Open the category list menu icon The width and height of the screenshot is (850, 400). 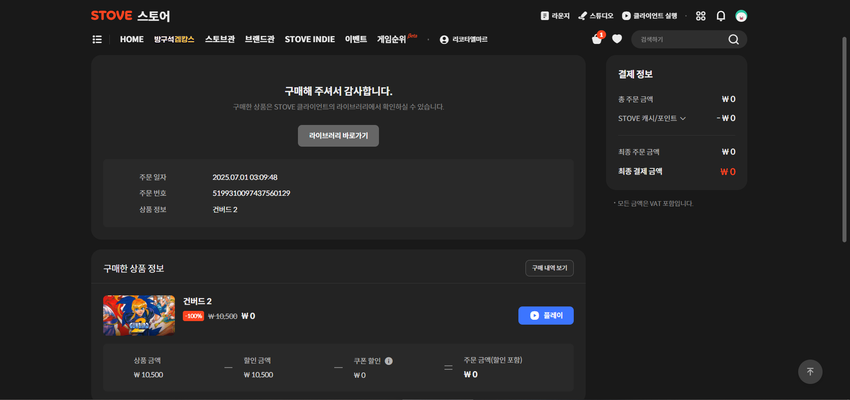click(97, 39)
